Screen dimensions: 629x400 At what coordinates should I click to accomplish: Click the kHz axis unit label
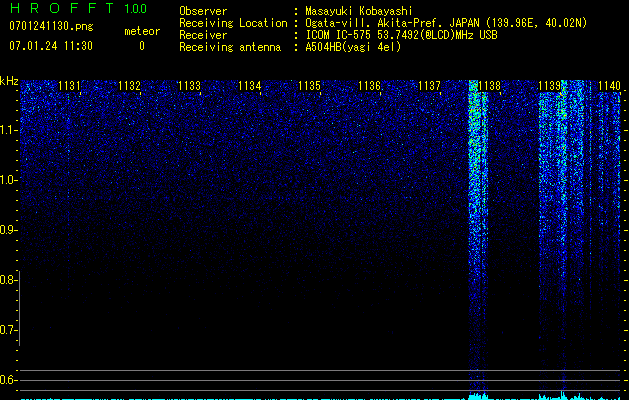pos(9,81)
